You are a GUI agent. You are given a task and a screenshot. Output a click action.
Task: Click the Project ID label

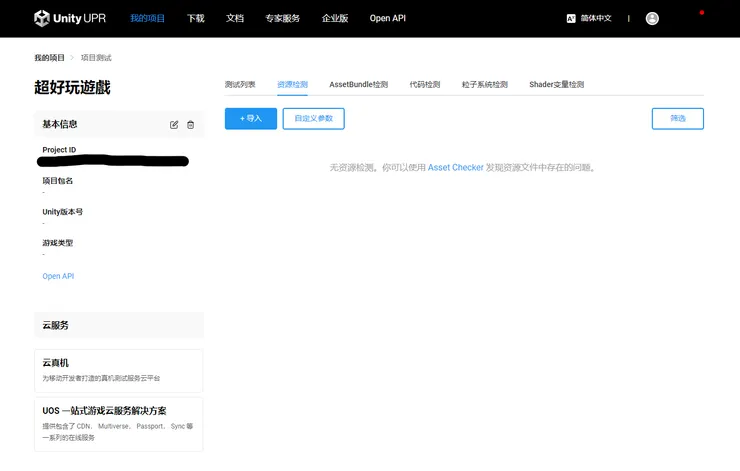pos(59,150)
